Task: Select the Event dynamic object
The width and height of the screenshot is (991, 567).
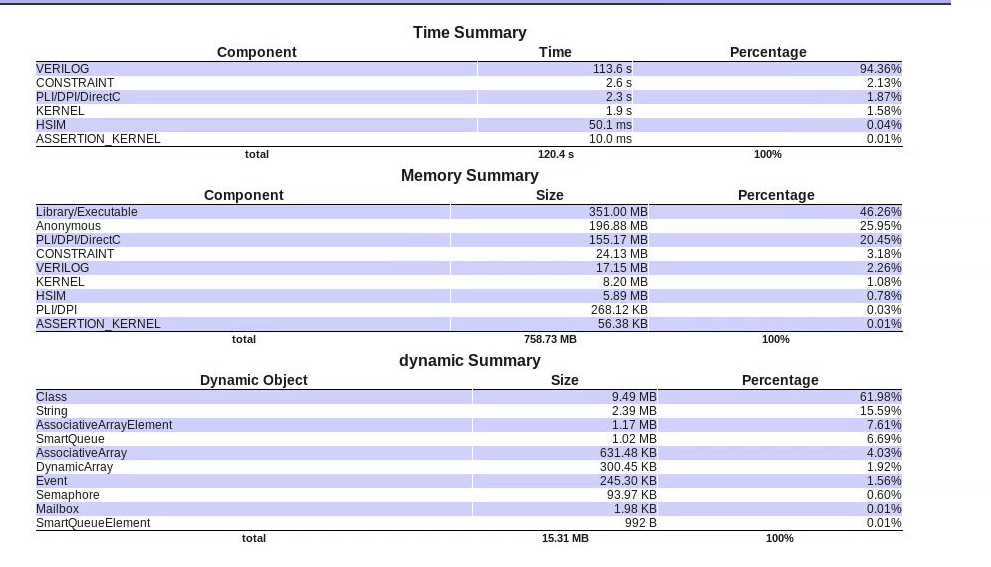Action: click(51, 480)
